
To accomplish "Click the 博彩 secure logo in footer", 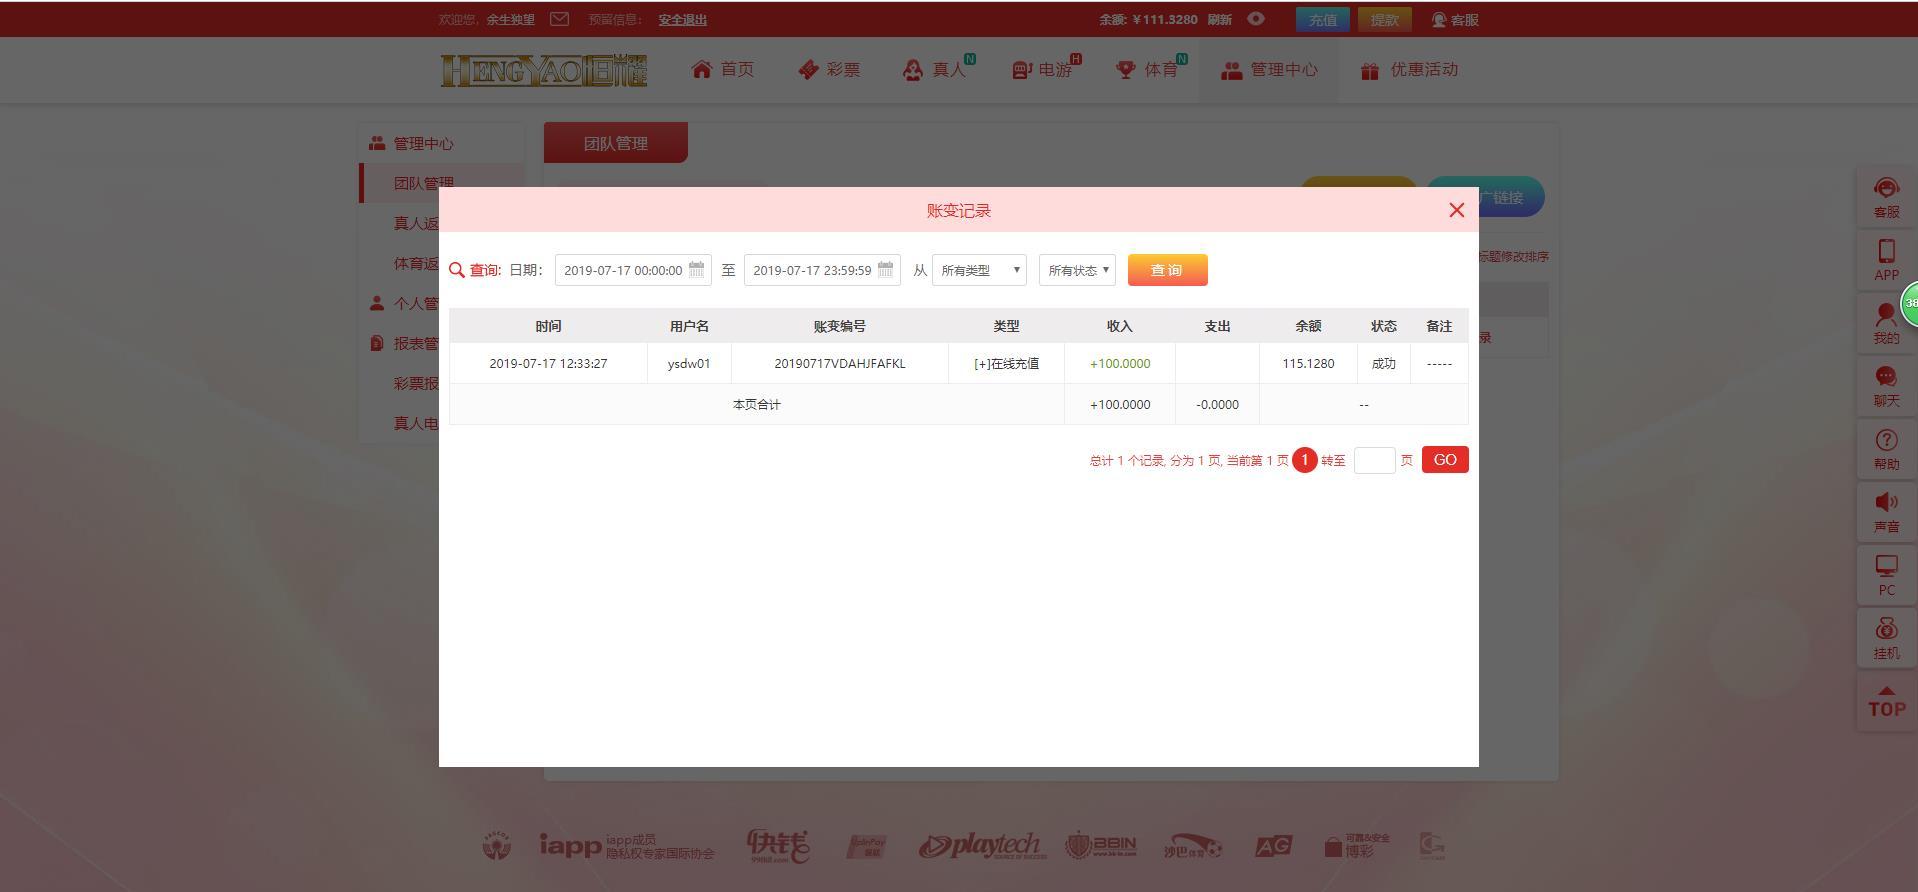I will (1357, 846).
